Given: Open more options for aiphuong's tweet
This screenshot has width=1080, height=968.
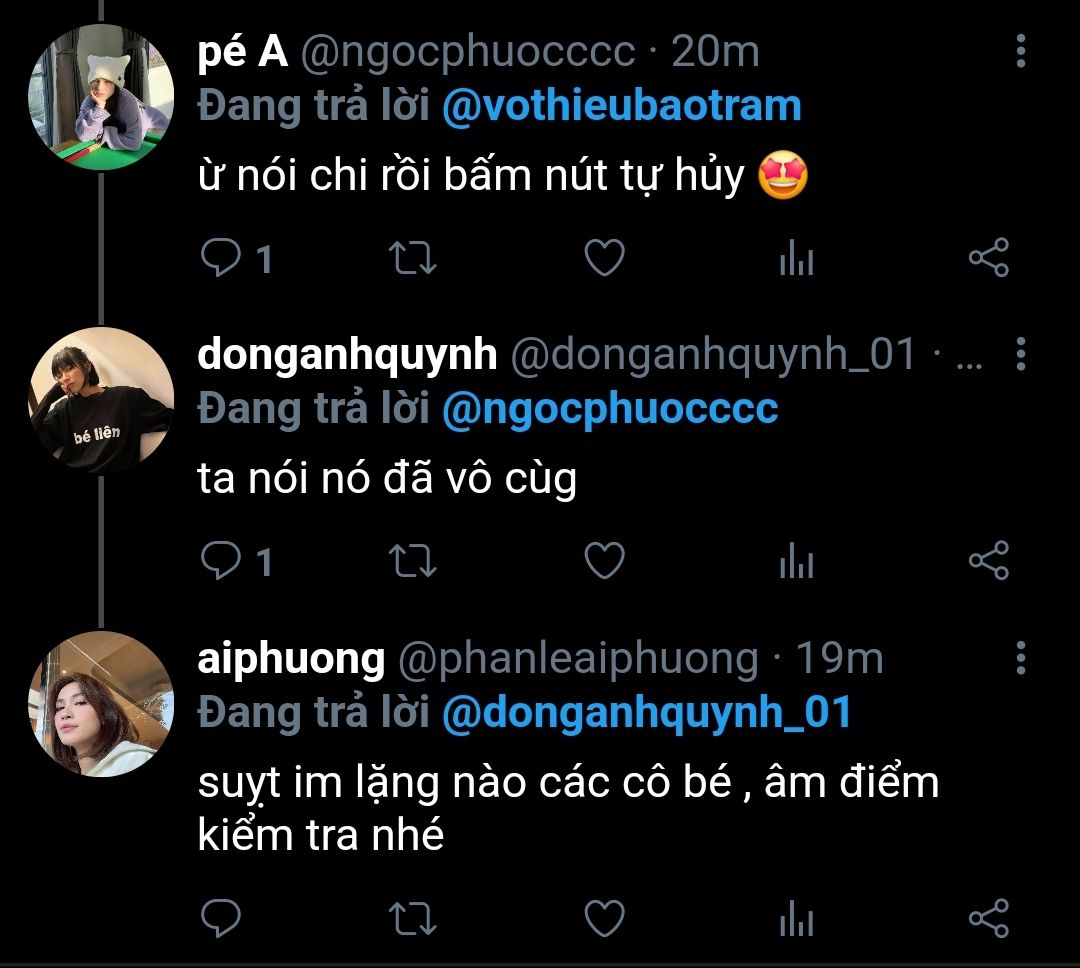Looking at the screenshot, I should point(1020,658).
